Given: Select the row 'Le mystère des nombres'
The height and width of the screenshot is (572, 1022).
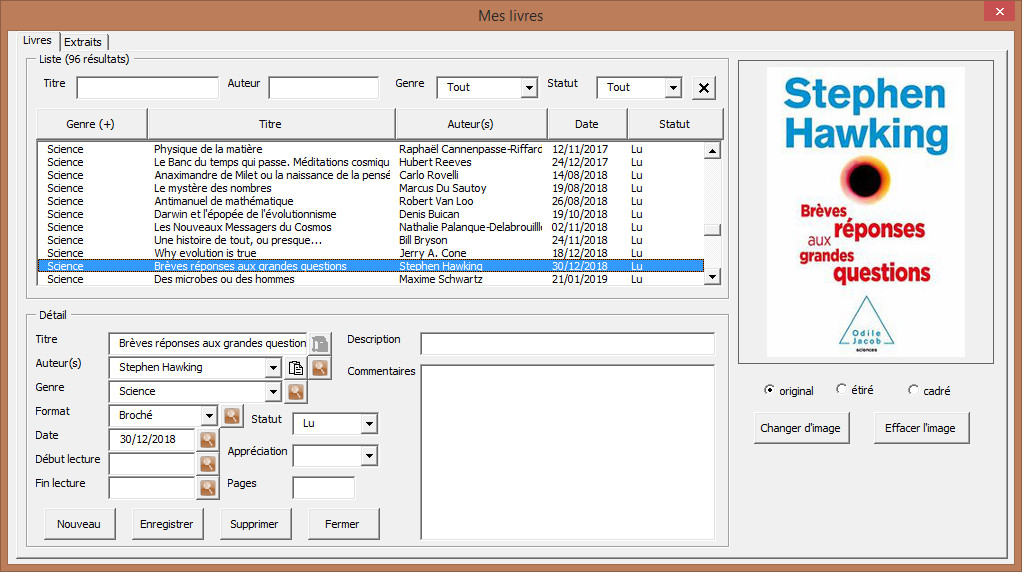Looking at the screenshot, I should click(371, 188).
